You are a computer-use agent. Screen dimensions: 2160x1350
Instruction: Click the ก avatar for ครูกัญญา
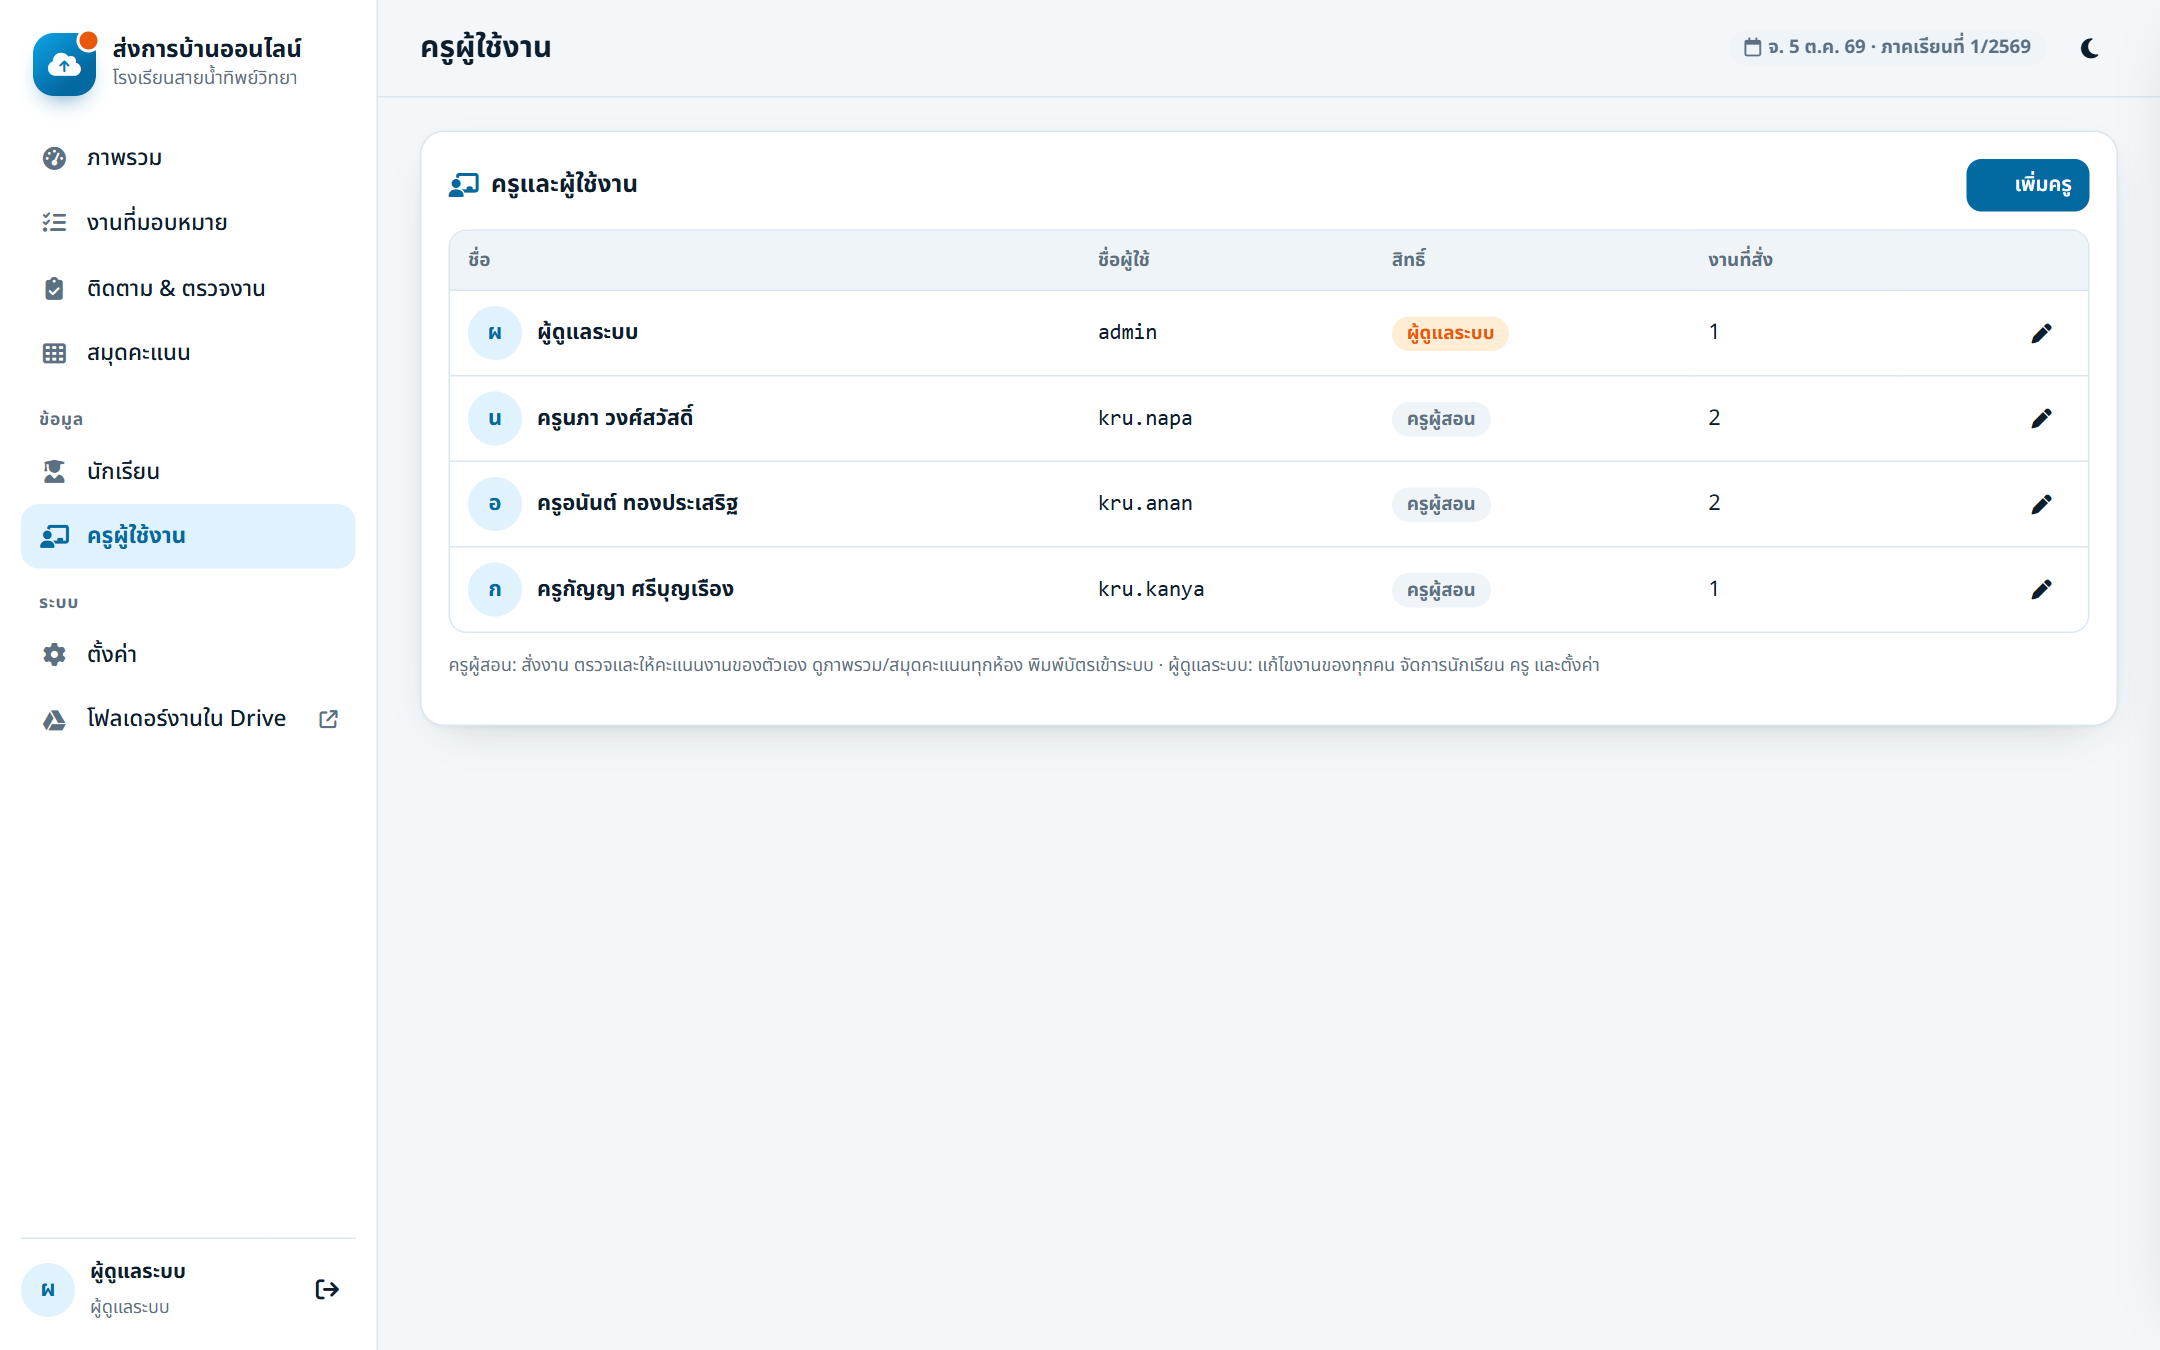(x=495, y=589)
